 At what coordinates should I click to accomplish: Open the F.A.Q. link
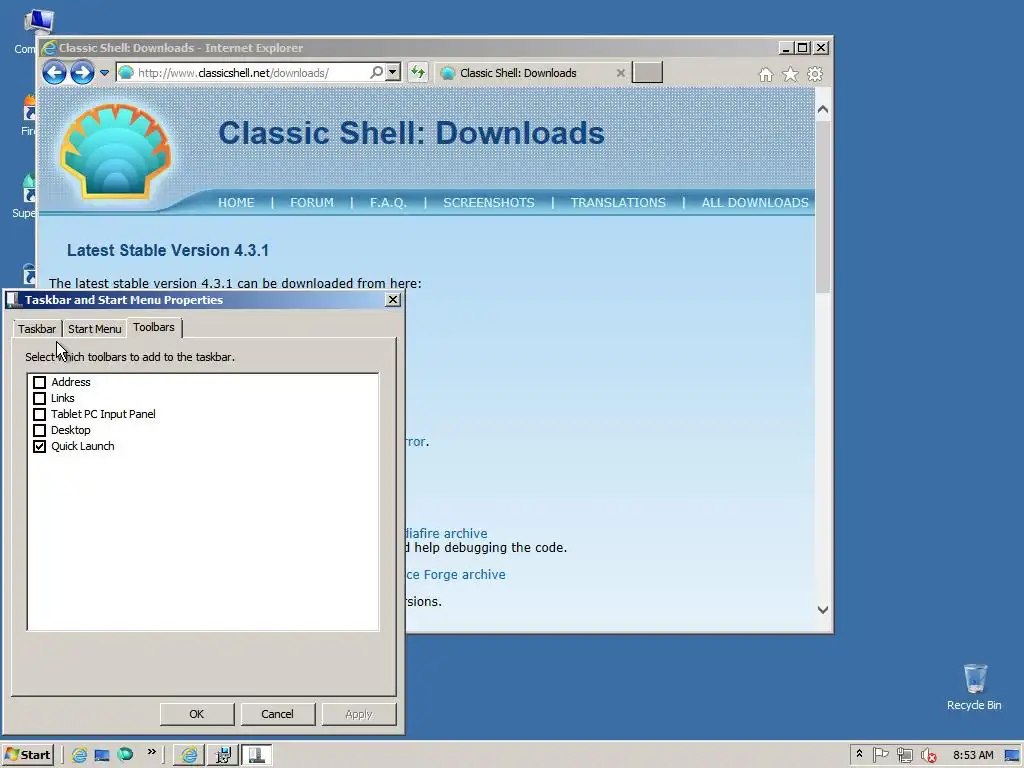pos(388,202)
